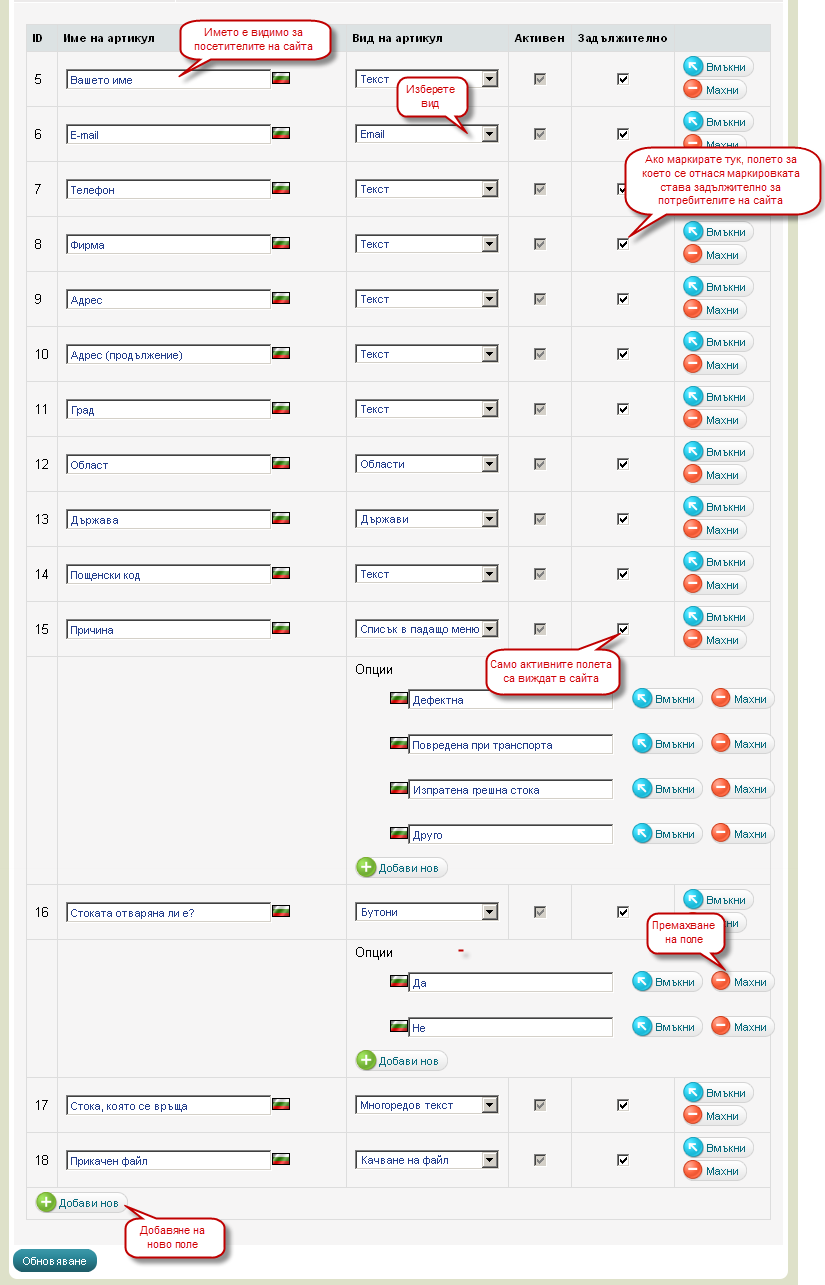This screenshot has height=1285, width=825.
Task: Toggle the required checkbox for 'Вашето име'
Action: pyautogui.click(x=623, y=79)
